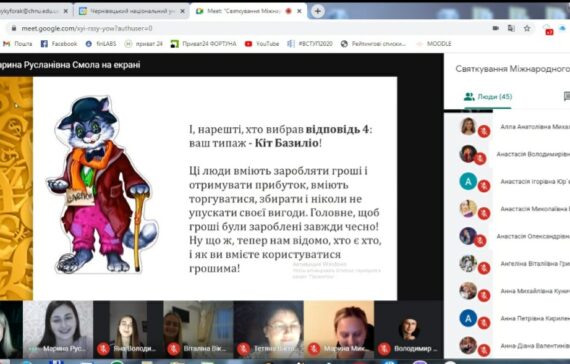Open a new browser tab

coord(317,11)
